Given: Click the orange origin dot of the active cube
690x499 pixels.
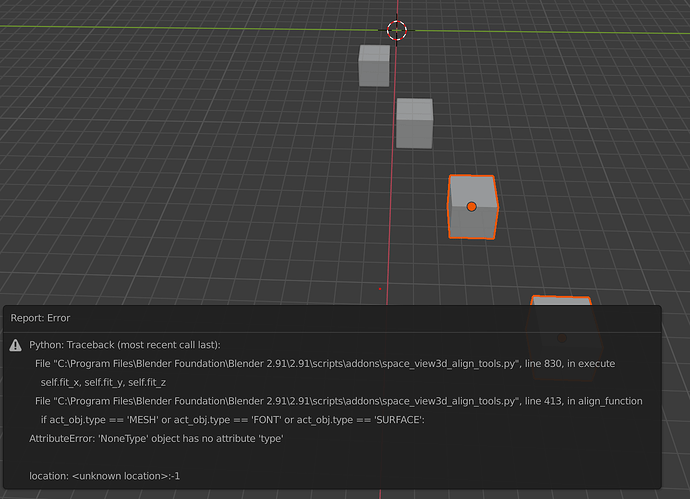Looking at the screenshot, I should click(471, 206).
